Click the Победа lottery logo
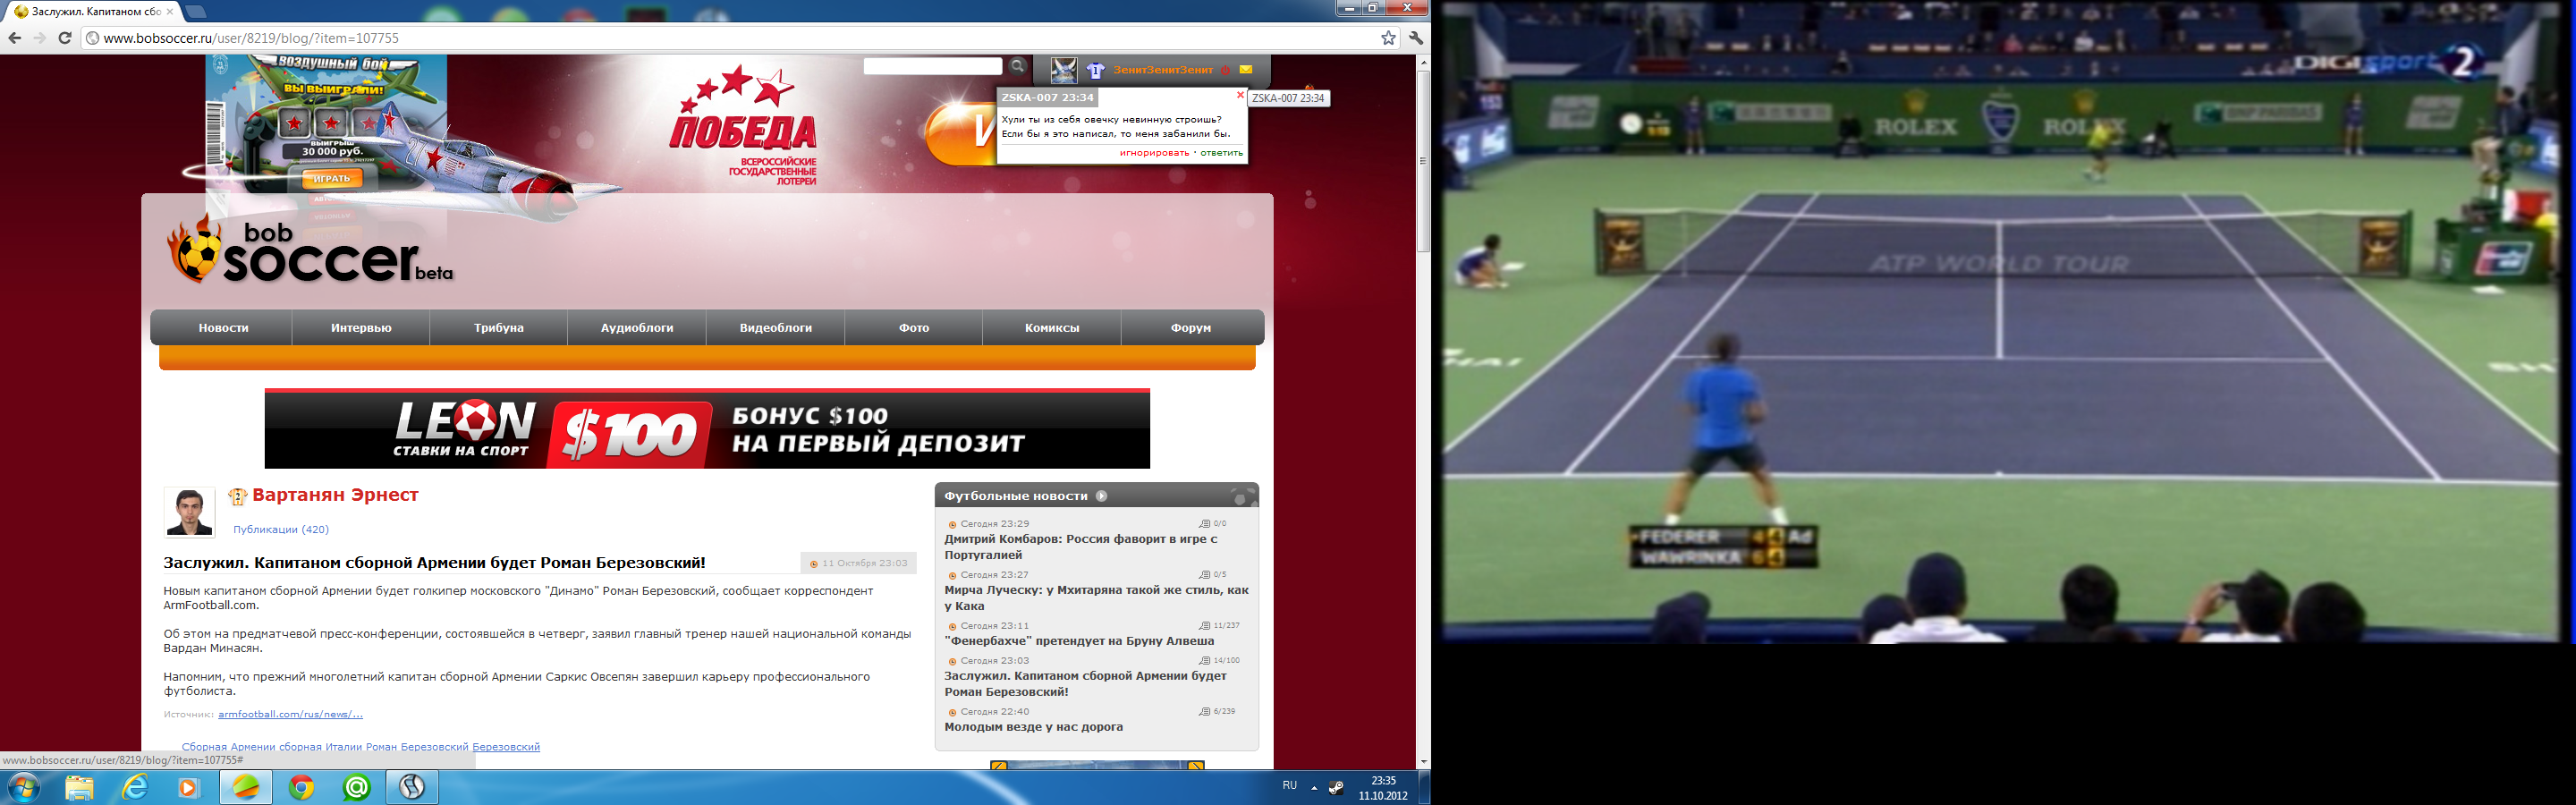This screenshot has height=805, width=2576. tap(745, 125)
